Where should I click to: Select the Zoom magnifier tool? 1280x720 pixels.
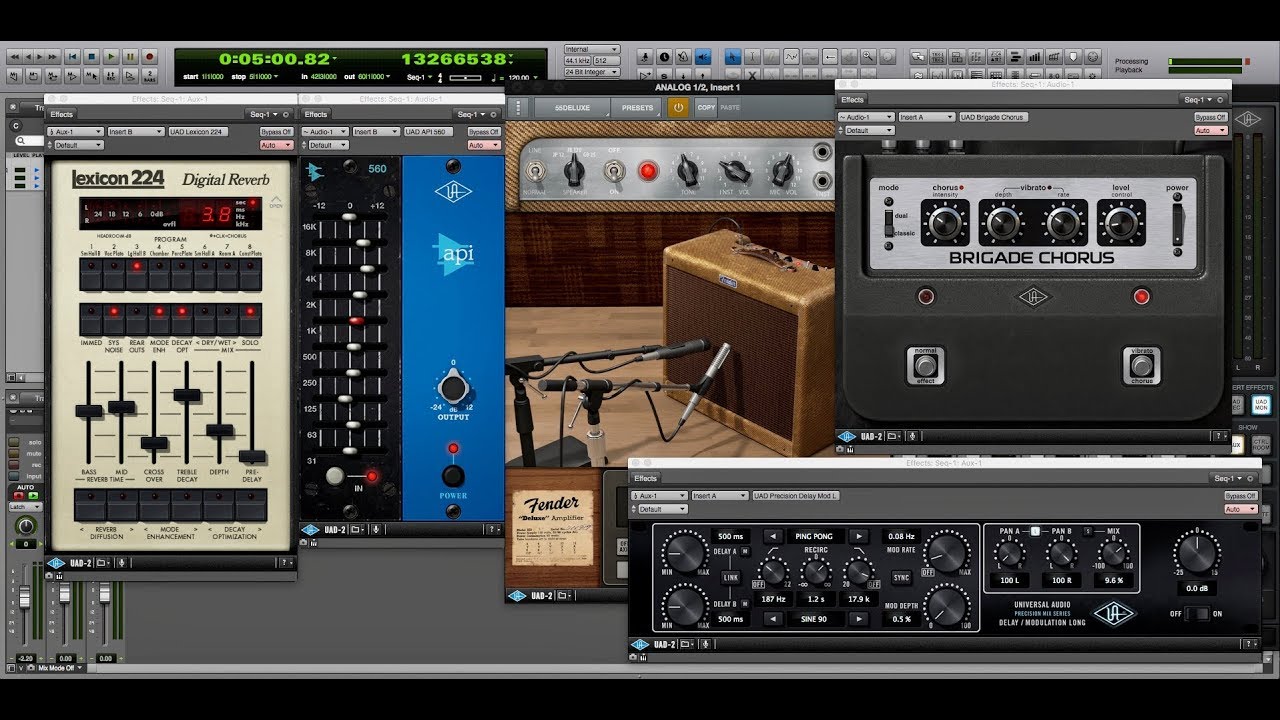tap(867, 57)
